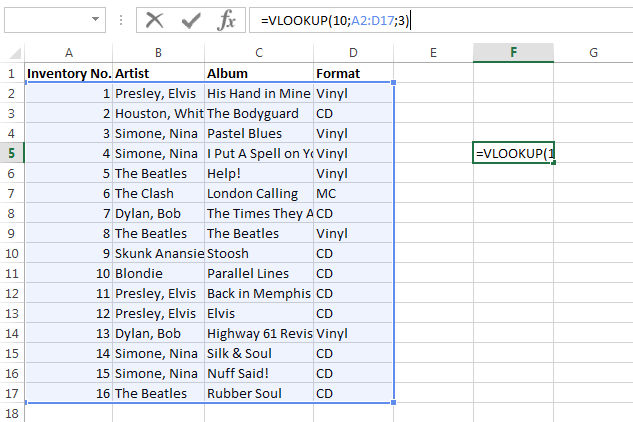Select 'Houston, Whit' artist cell
This screenshot has height=422, width=633.
click(158, 113)
